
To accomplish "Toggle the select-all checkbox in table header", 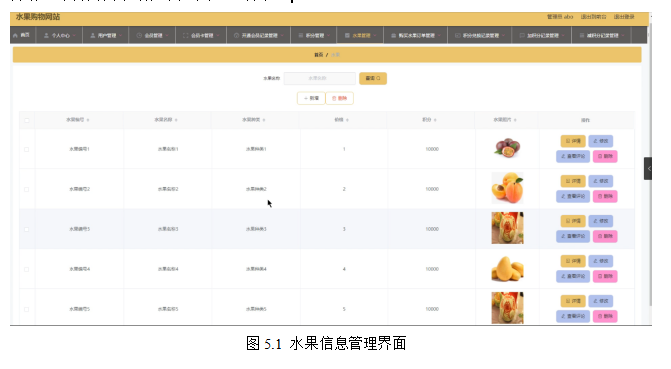I will click(27, 120).
